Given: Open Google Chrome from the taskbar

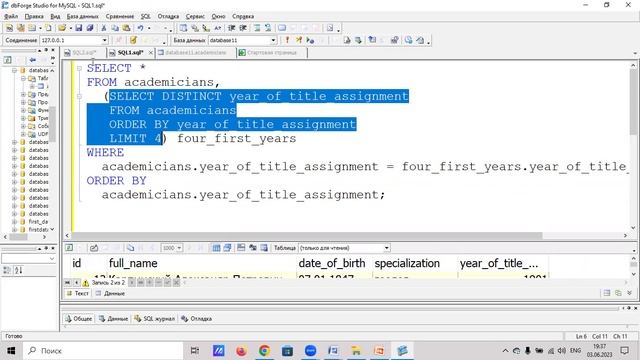Looking at the screenshot, I should click(264, 351).
